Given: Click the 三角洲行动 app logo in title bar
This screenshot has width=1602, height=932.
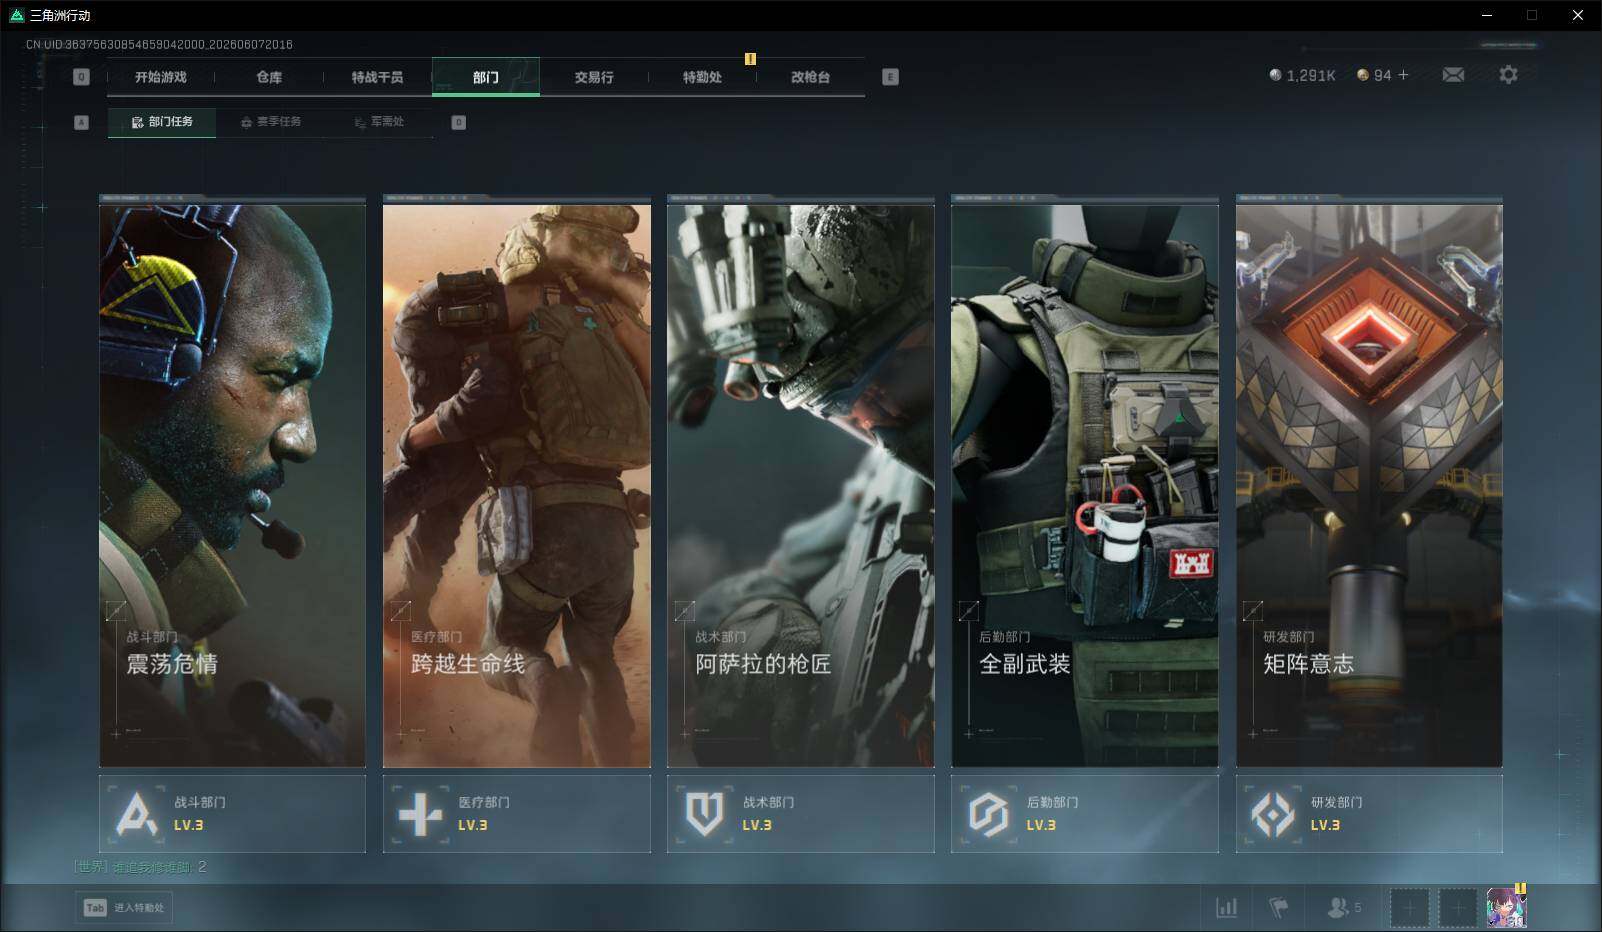Looking at the screenshot, I should click(16, 15).
